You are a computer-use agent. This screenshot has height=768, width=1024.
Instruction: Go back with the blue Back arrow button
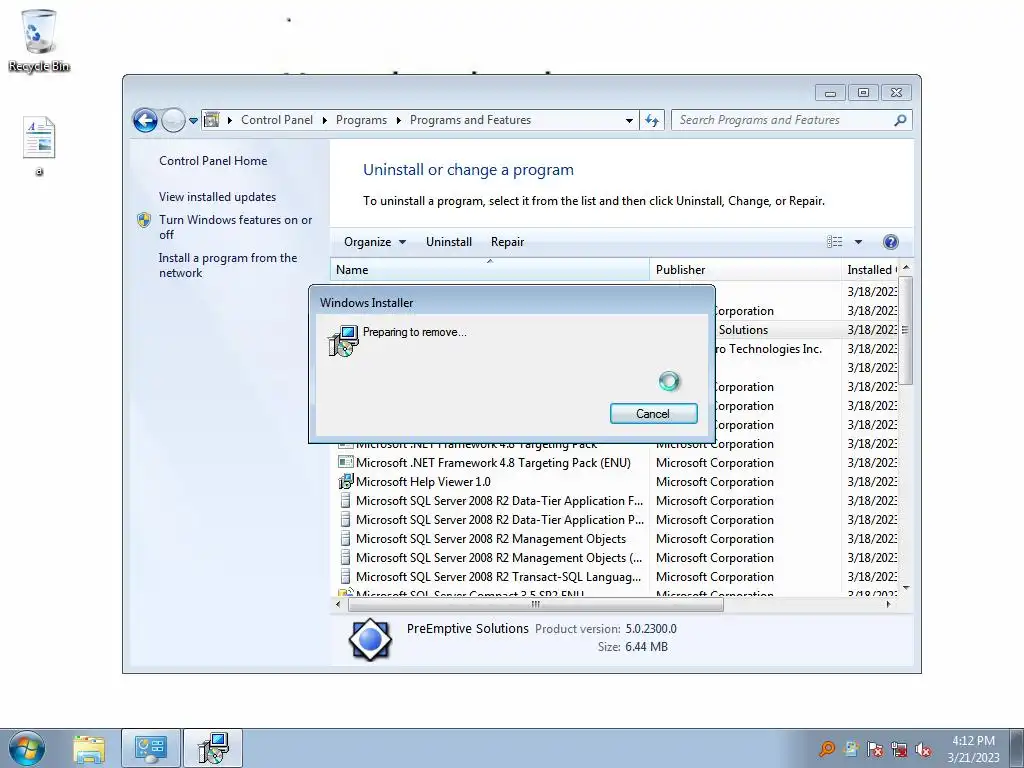tap(145, 120)
